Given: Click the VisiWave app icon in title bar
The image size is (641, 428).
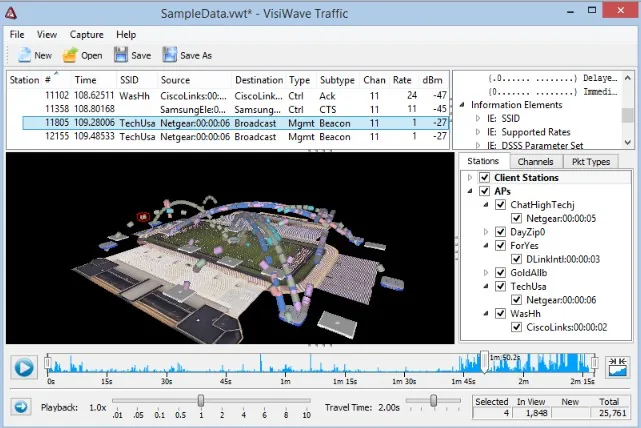Looking at the screenshot, I should coord(11,13).
